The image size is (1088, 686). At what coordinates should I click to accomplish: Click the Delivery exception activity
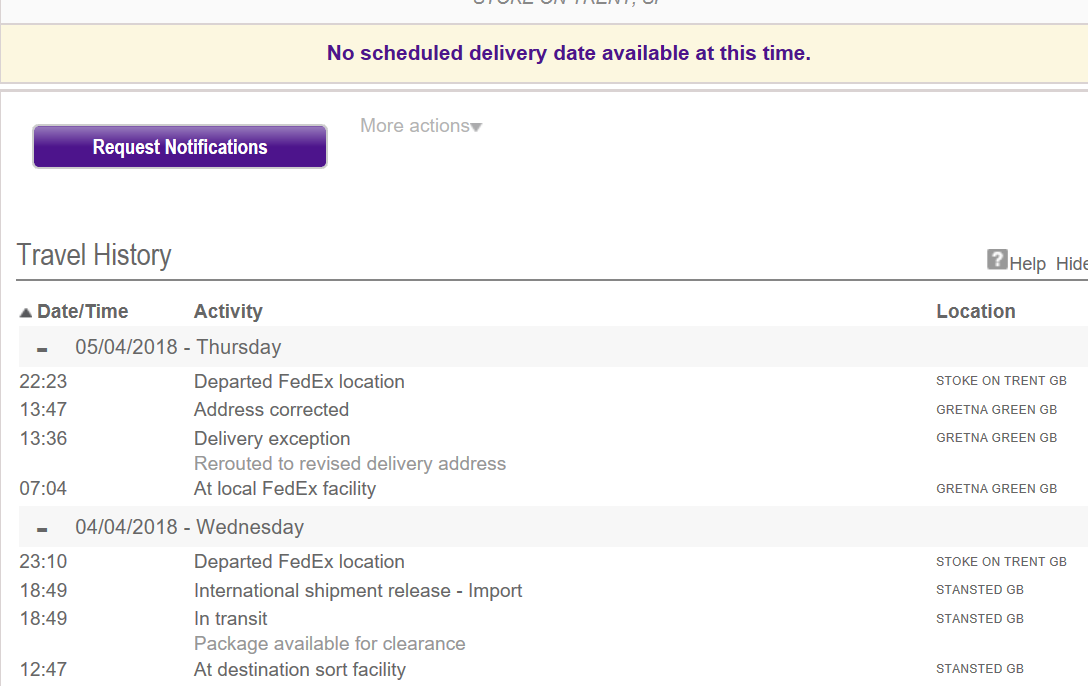coord(272,438)
